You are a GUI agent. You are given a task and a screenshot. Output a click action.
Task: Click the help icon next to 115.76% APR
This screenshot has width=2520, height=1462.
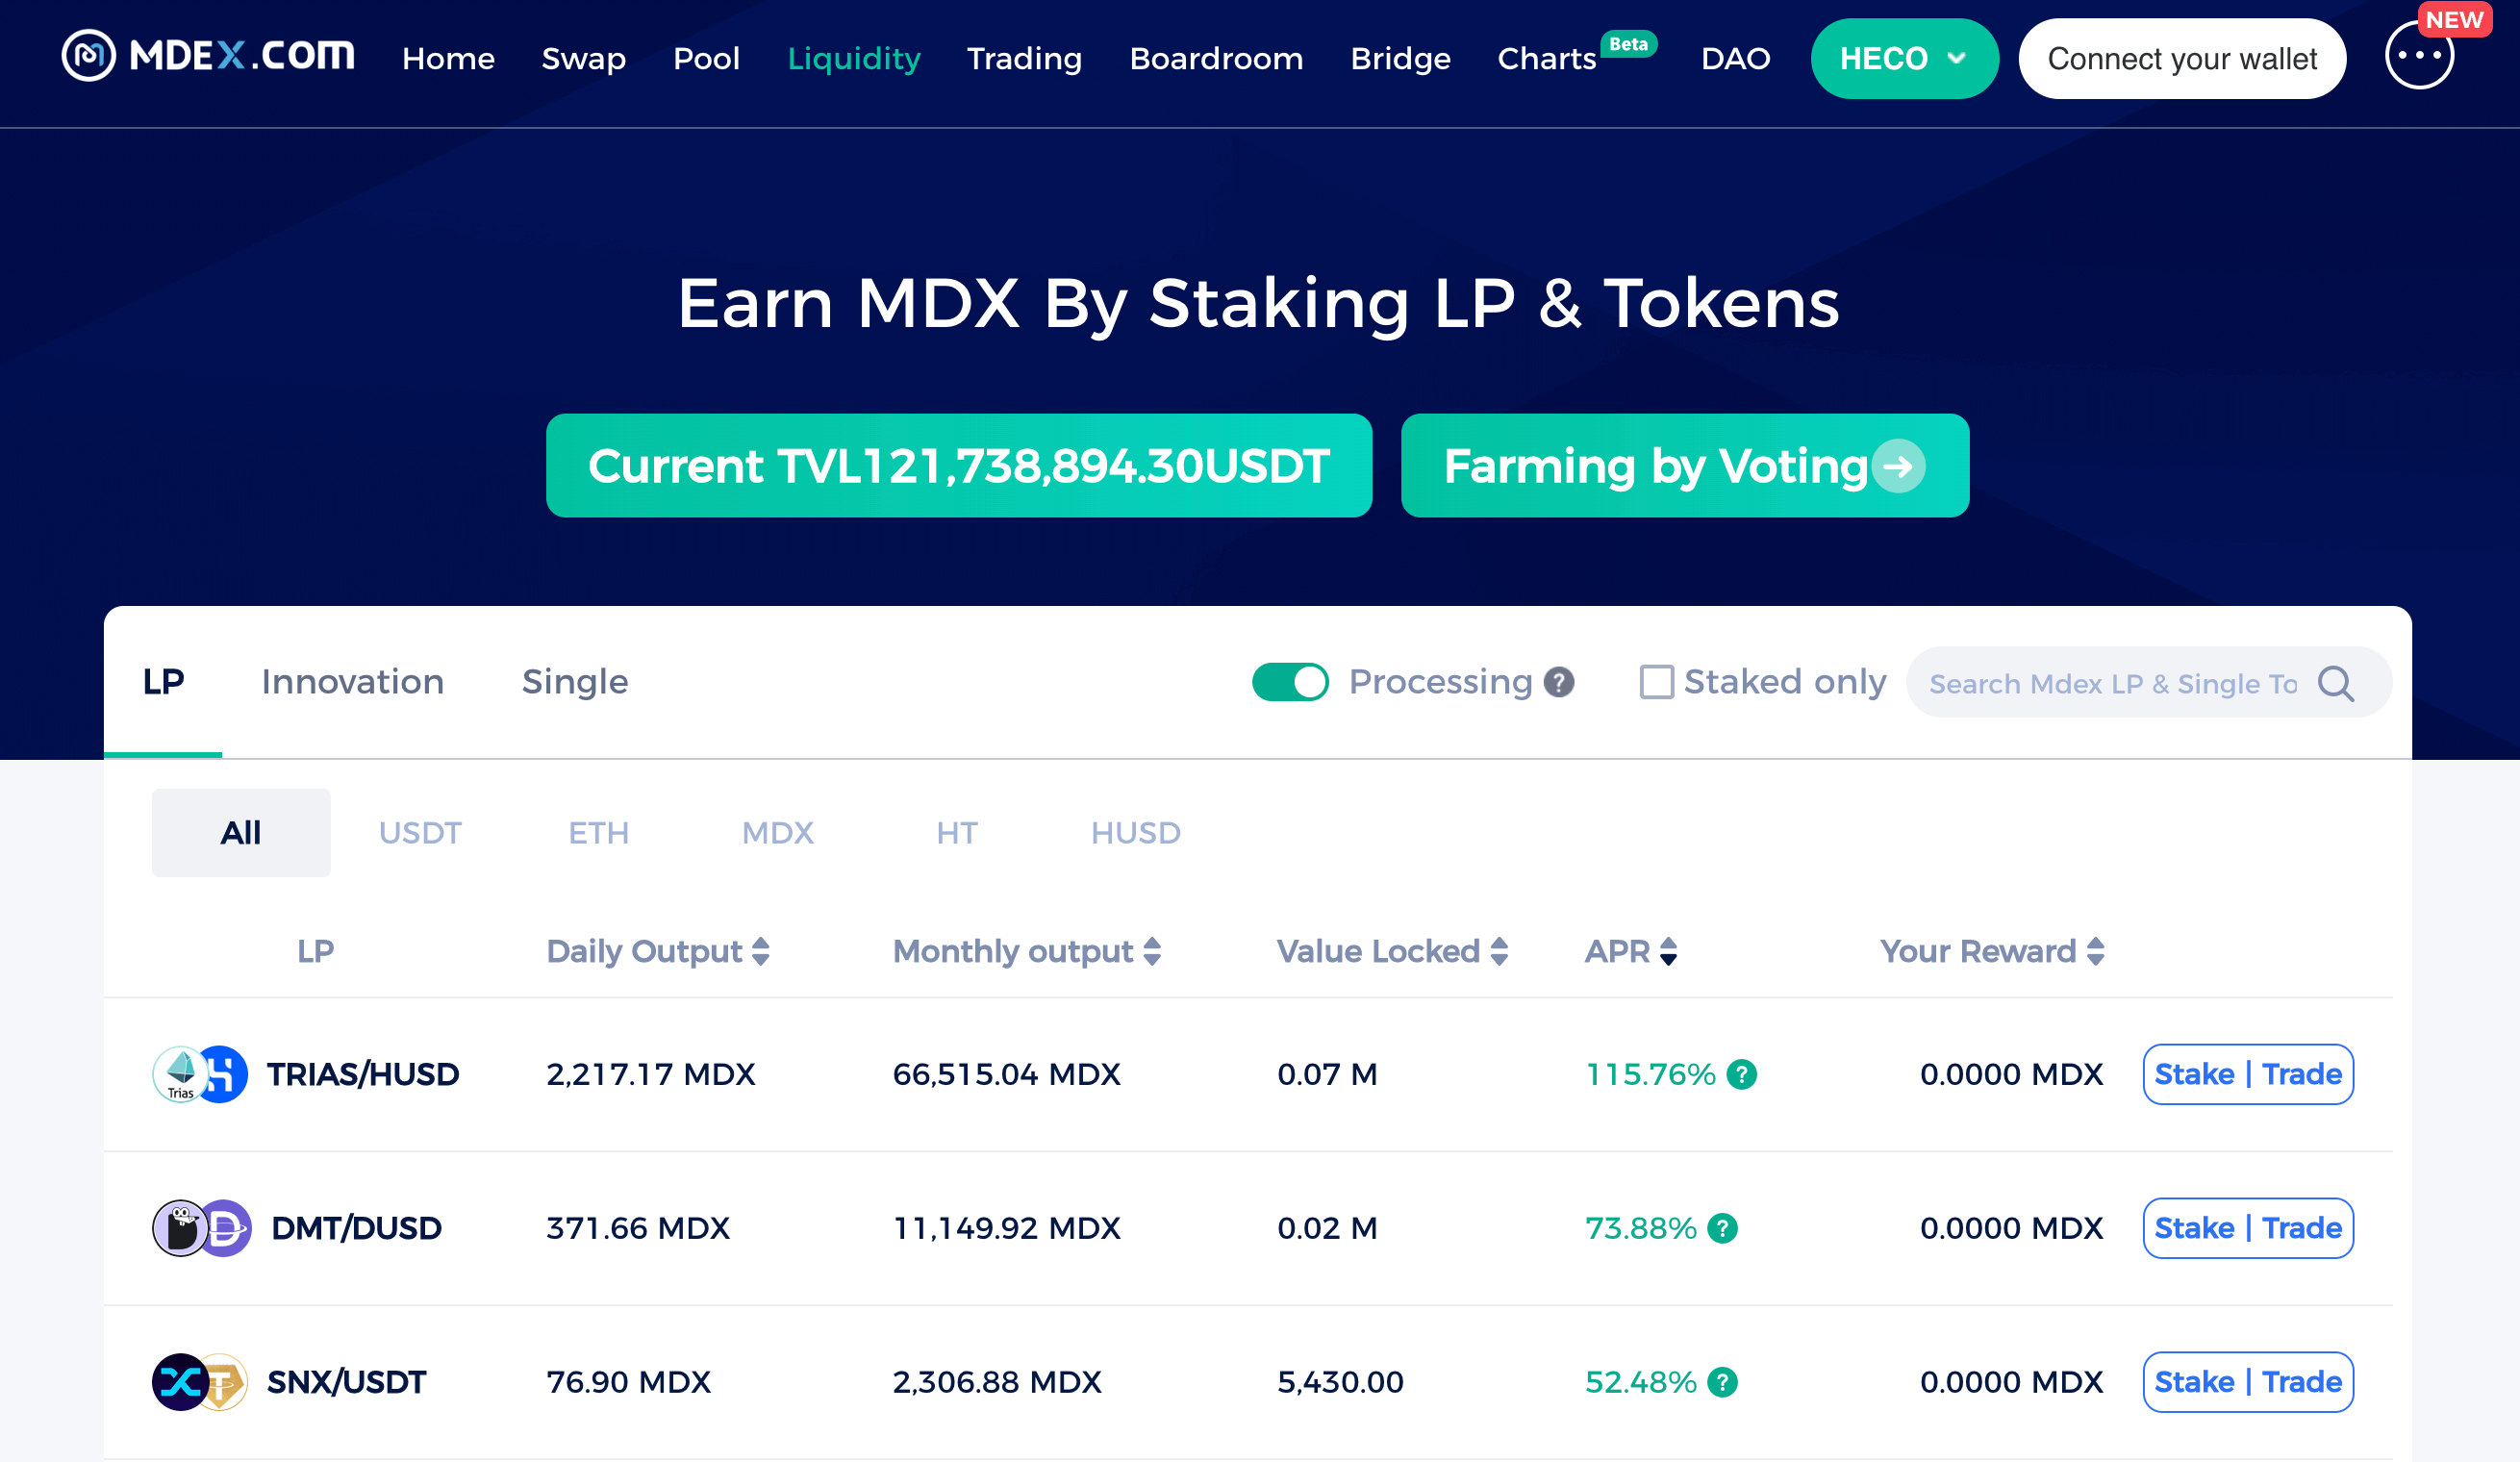tap(1741, 1074)
